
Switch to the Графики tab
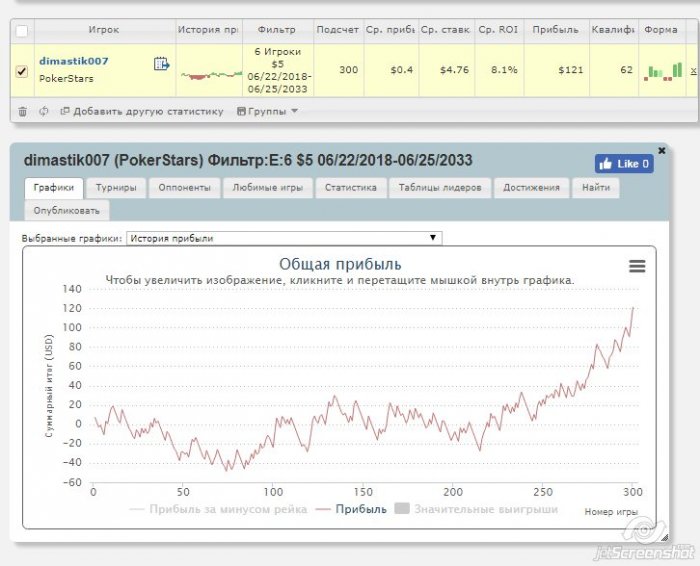tap(54, 187)
